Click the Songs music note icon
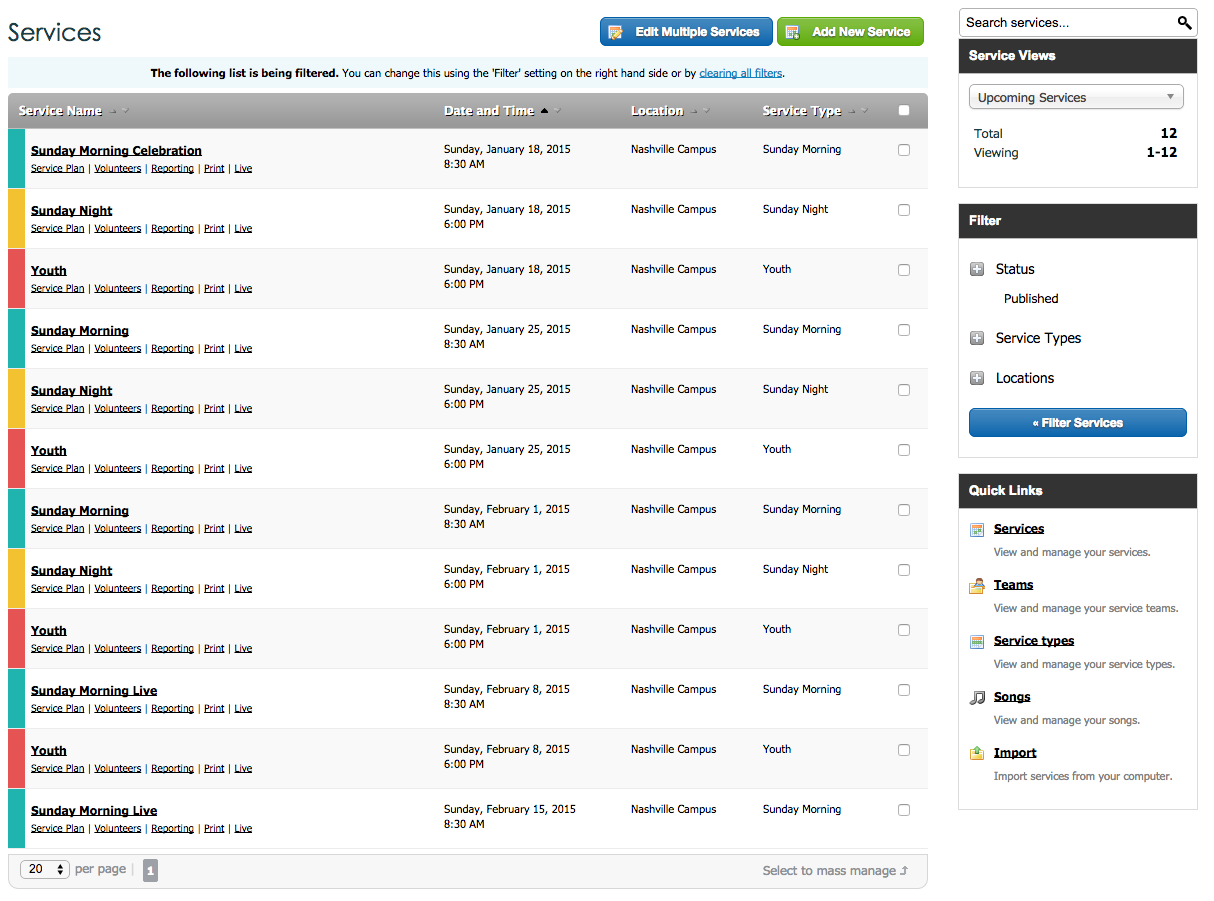This screenshot has width=1214, height=901. coord(977,698)
